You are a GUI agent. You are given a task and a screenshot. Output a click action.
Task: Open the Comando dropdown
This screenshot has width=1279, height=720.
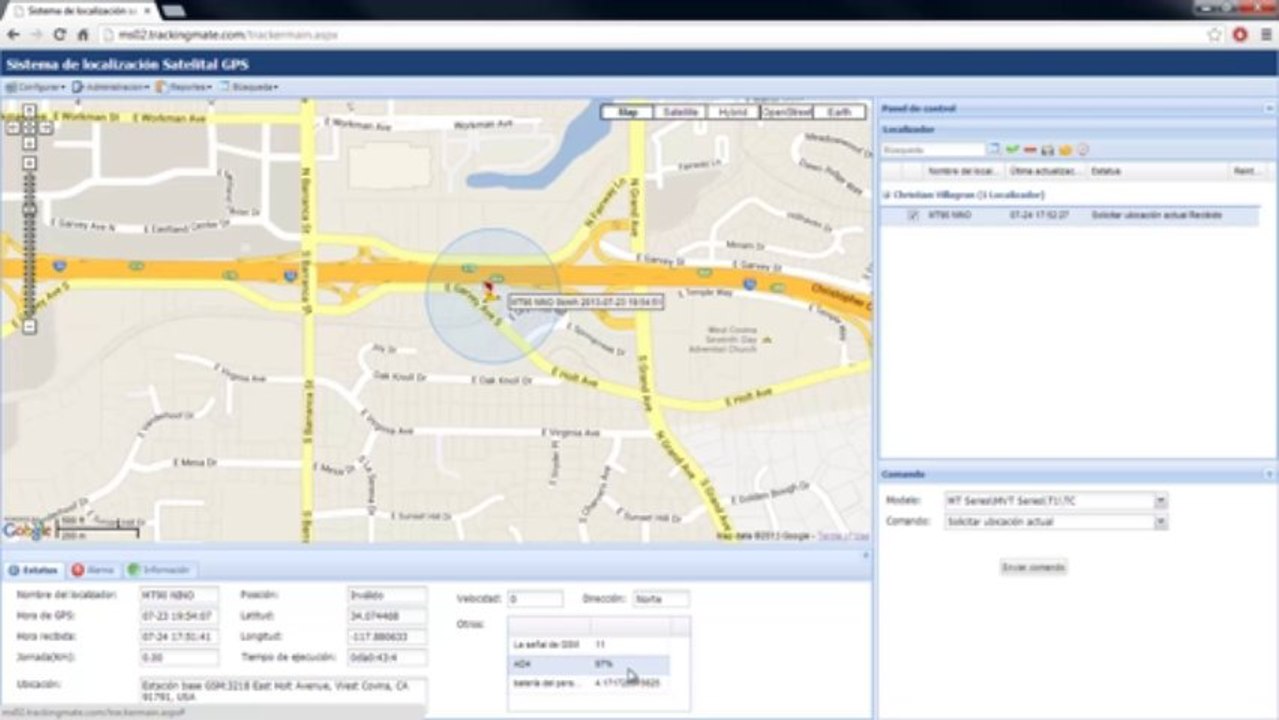point(1161,522)
